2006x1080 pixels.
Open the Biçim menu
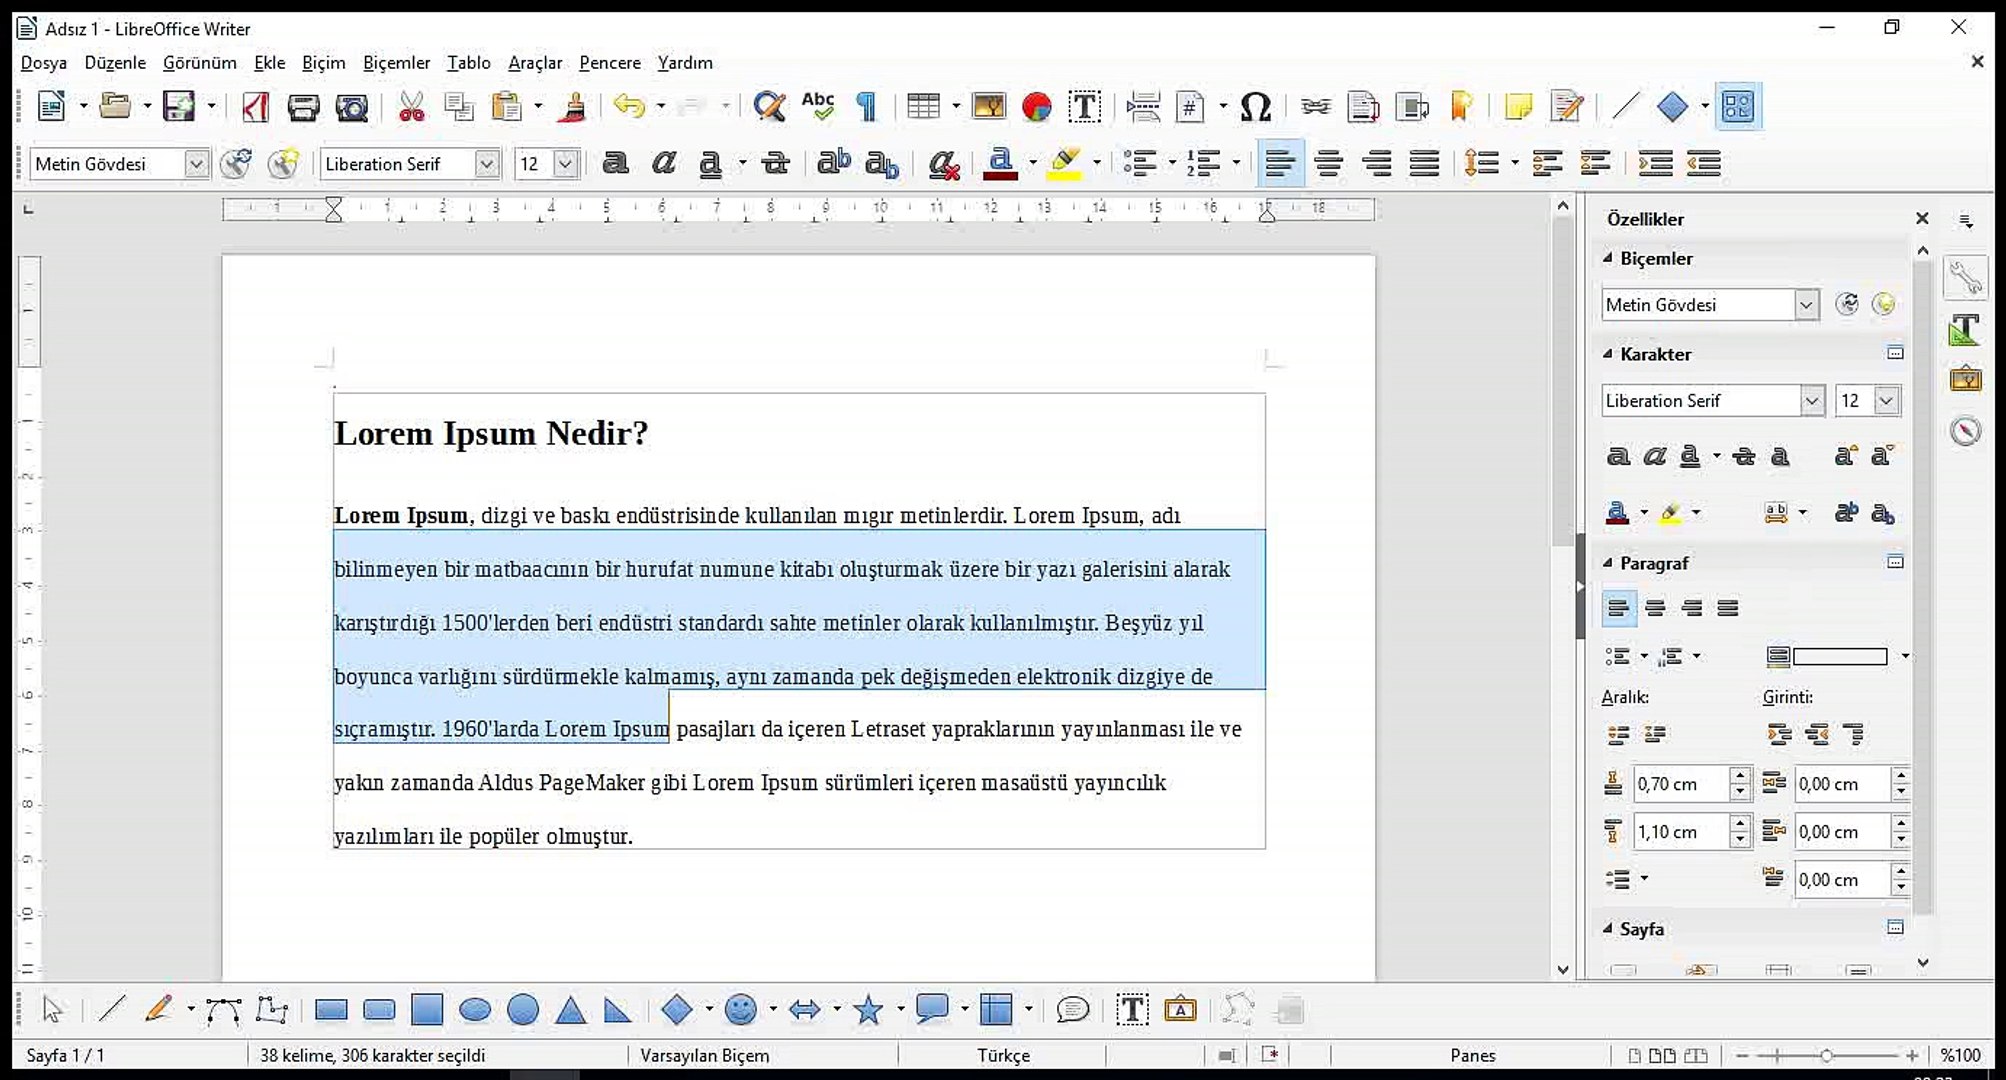(323, 63)
